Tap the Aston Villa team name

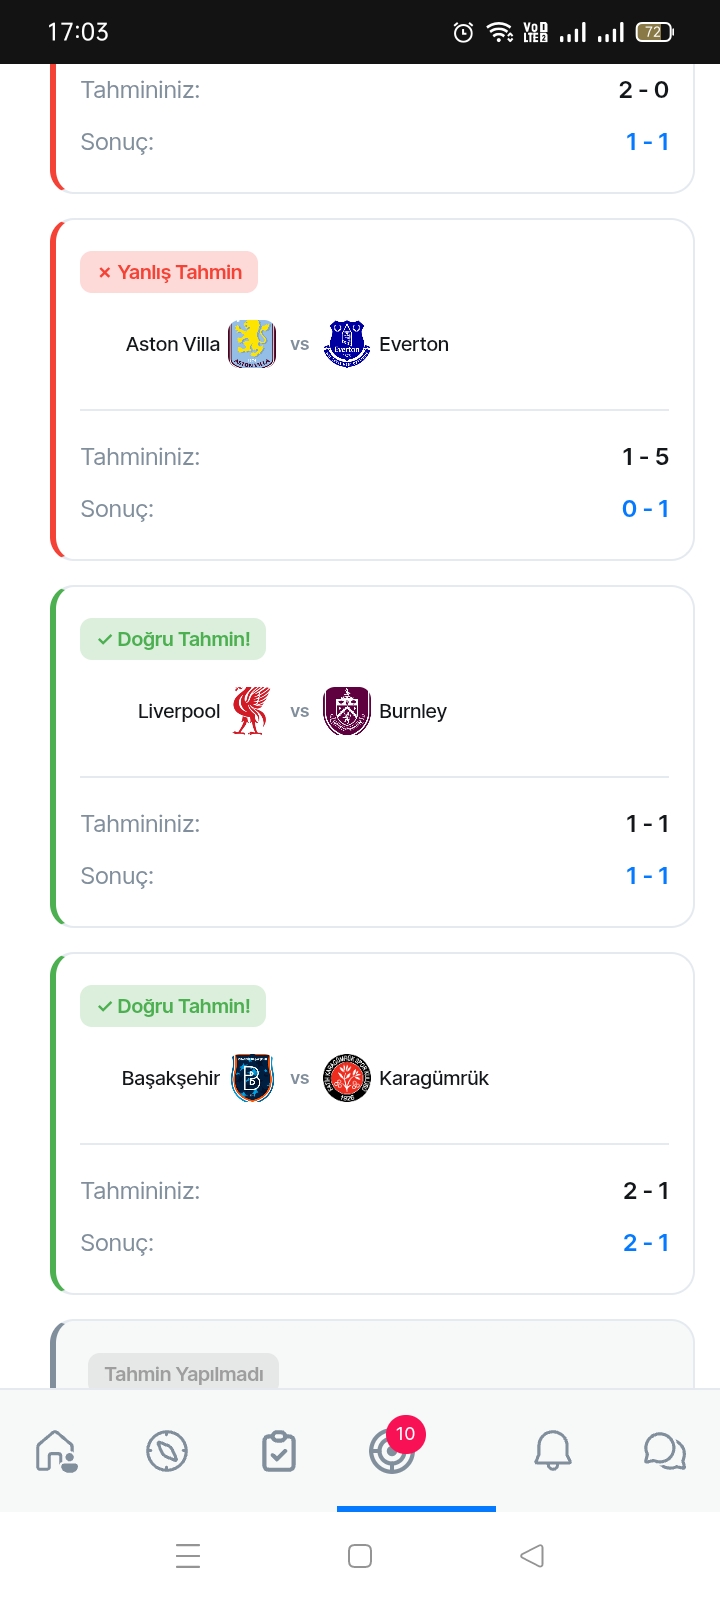[172, 344]
